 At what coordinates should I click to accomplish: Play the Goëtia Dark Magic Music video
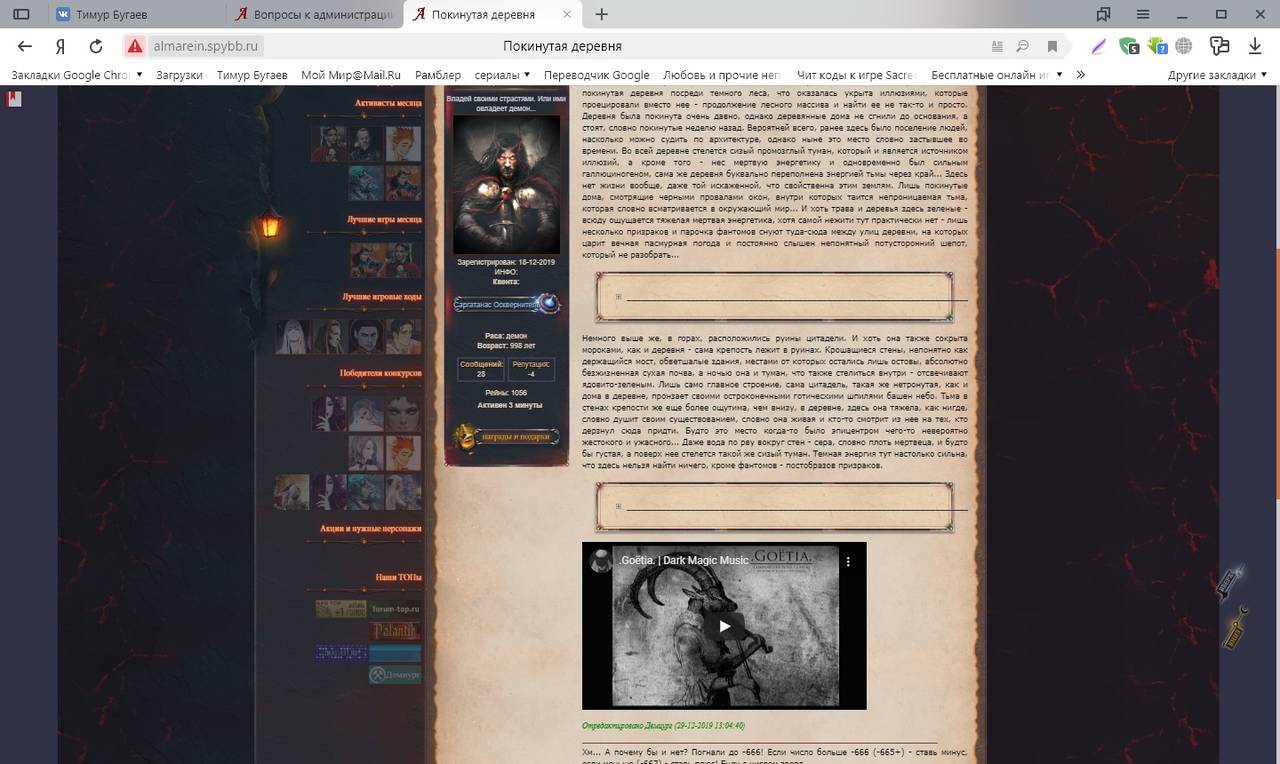(x=724, y=626)
